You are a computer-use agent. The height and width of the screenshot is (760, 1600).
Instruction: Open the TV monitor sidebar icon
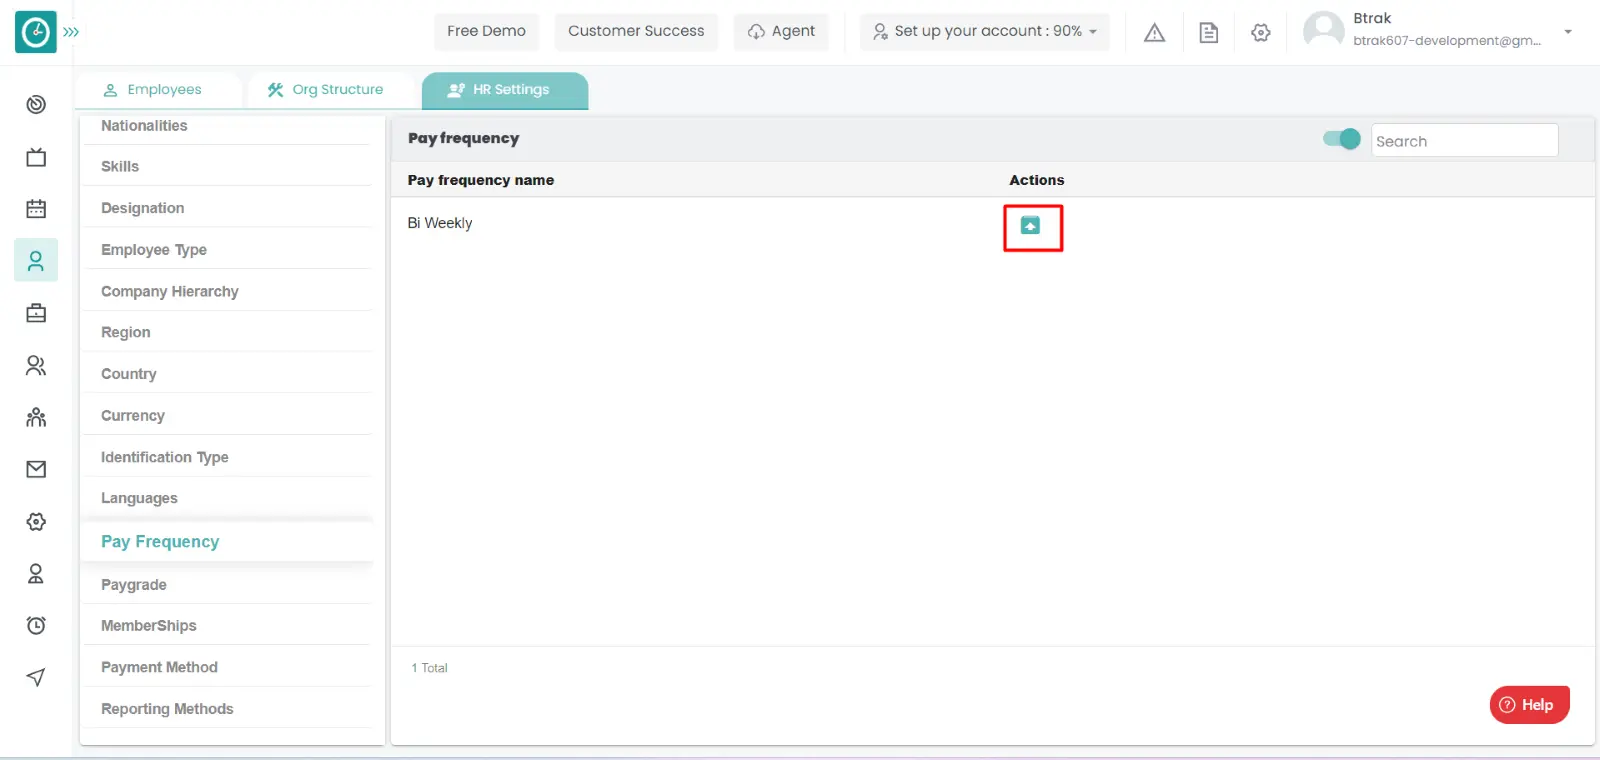[x=36, y=157]
